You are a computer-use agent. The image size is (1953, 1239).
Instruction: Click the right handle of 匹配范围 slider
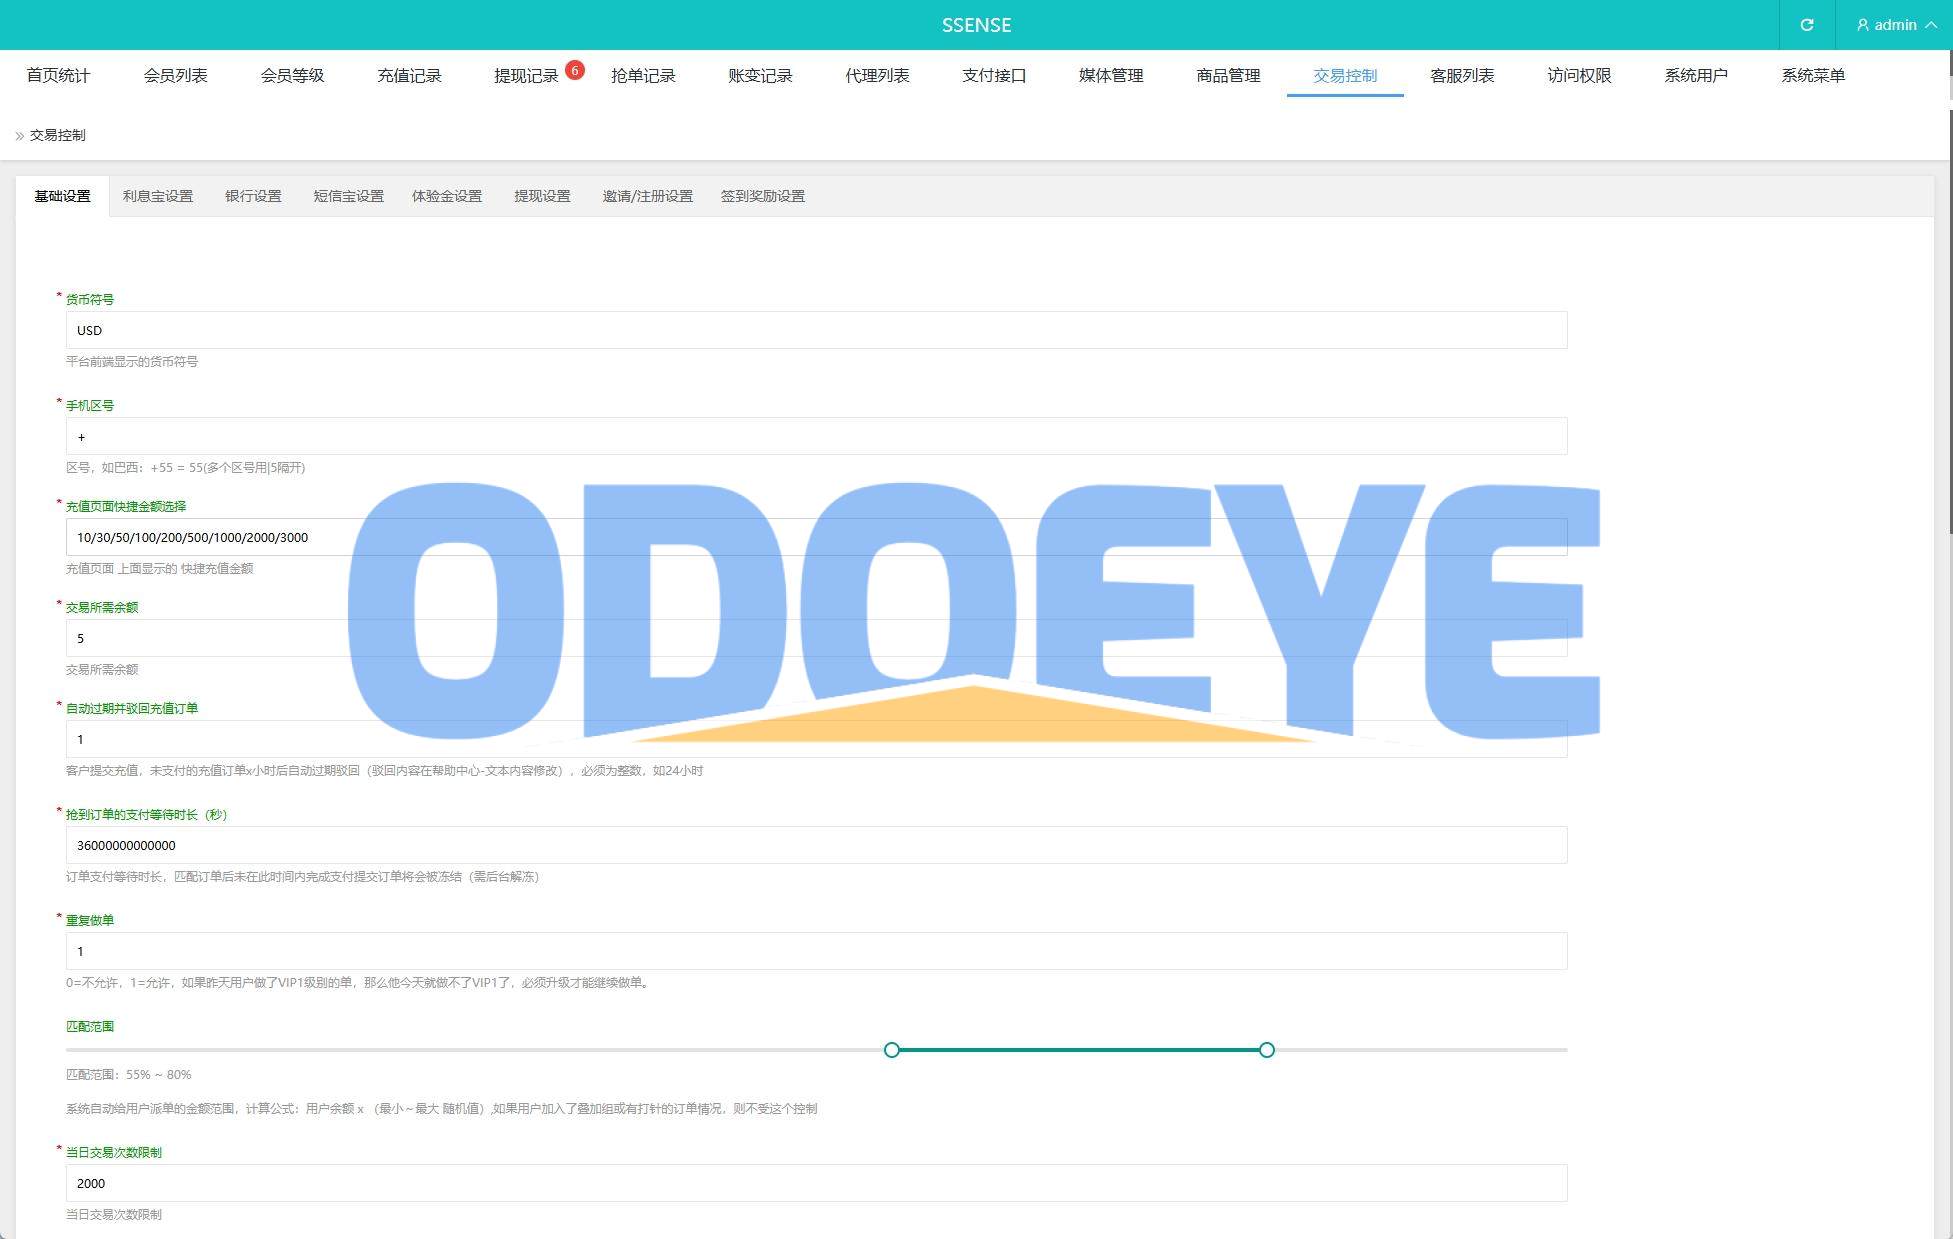pyautogui.click(x=1267, y=1050)
